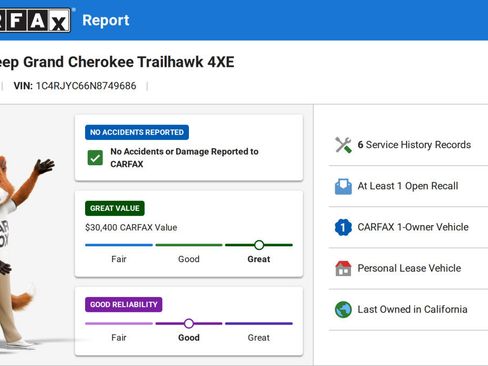Click the Great label under reliability slider
This screenshot has width=488, height=366.
click(x=259, y=338)
